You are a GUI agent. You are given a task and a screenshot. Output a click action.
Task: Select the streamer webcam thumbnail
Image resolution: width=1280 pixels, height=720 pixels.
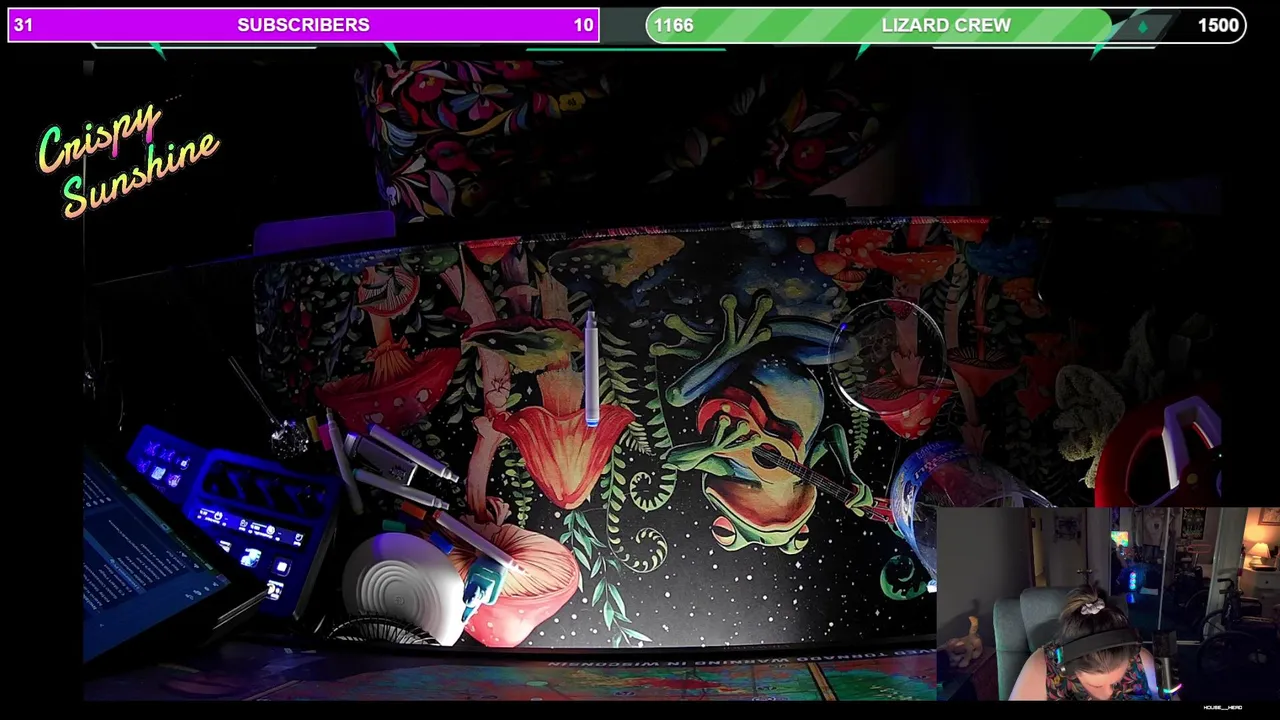1108,603
